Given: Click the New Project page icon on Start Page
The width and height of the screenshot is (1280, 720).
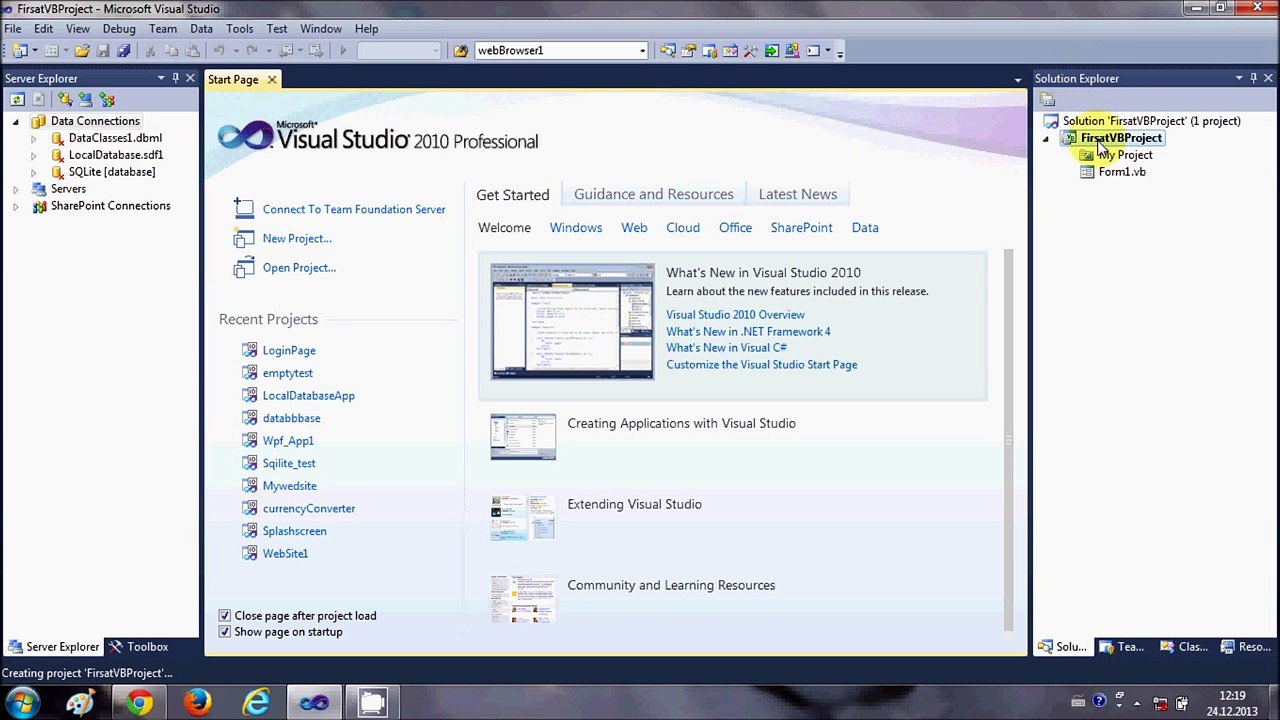Looking at the screenshot, I should (243, 238).
